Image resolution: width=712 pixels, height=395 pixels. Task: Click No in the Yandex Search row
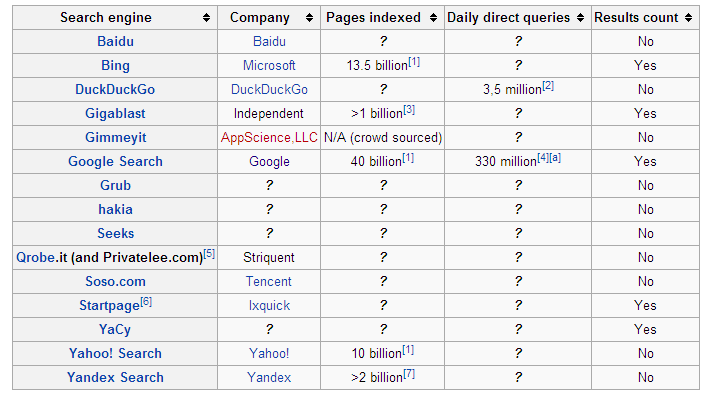tap(646, 378)
